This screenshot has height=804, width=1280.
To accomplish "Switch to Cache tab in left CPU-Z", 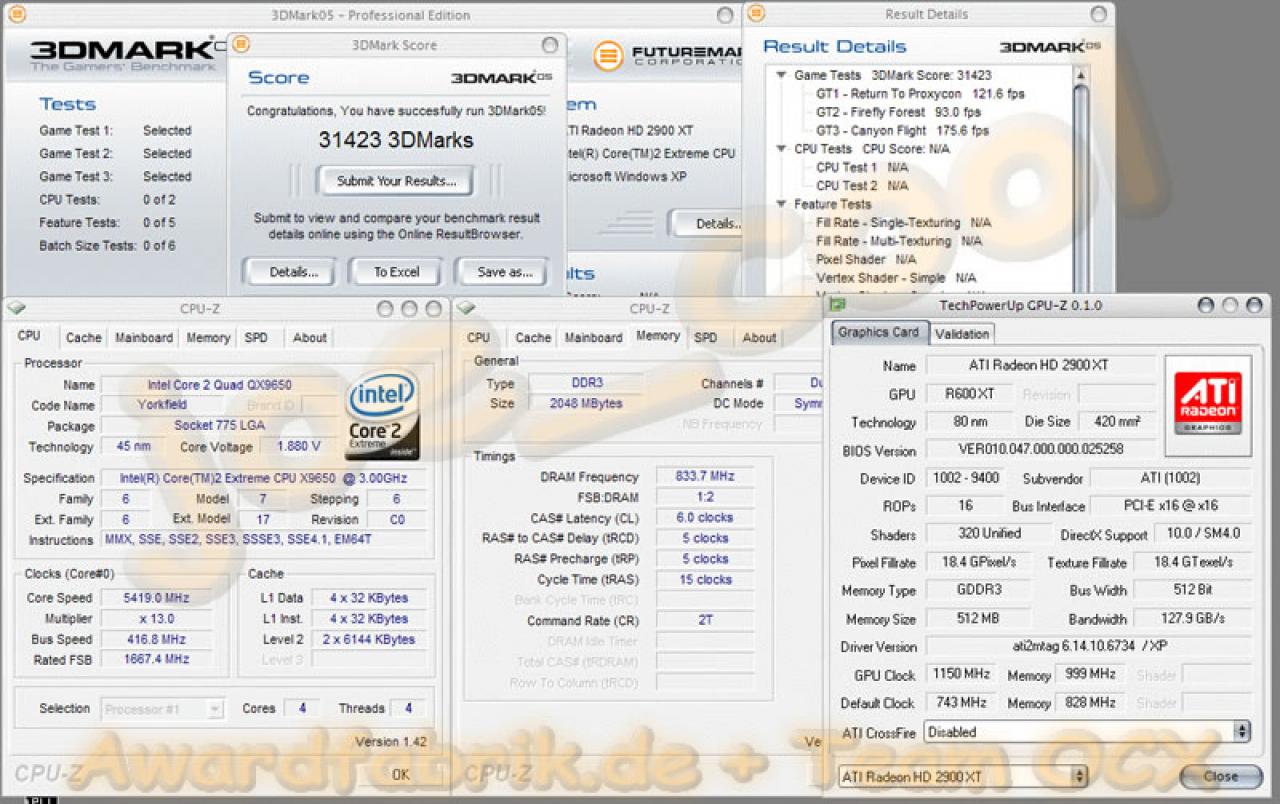I will coord(83,338).
